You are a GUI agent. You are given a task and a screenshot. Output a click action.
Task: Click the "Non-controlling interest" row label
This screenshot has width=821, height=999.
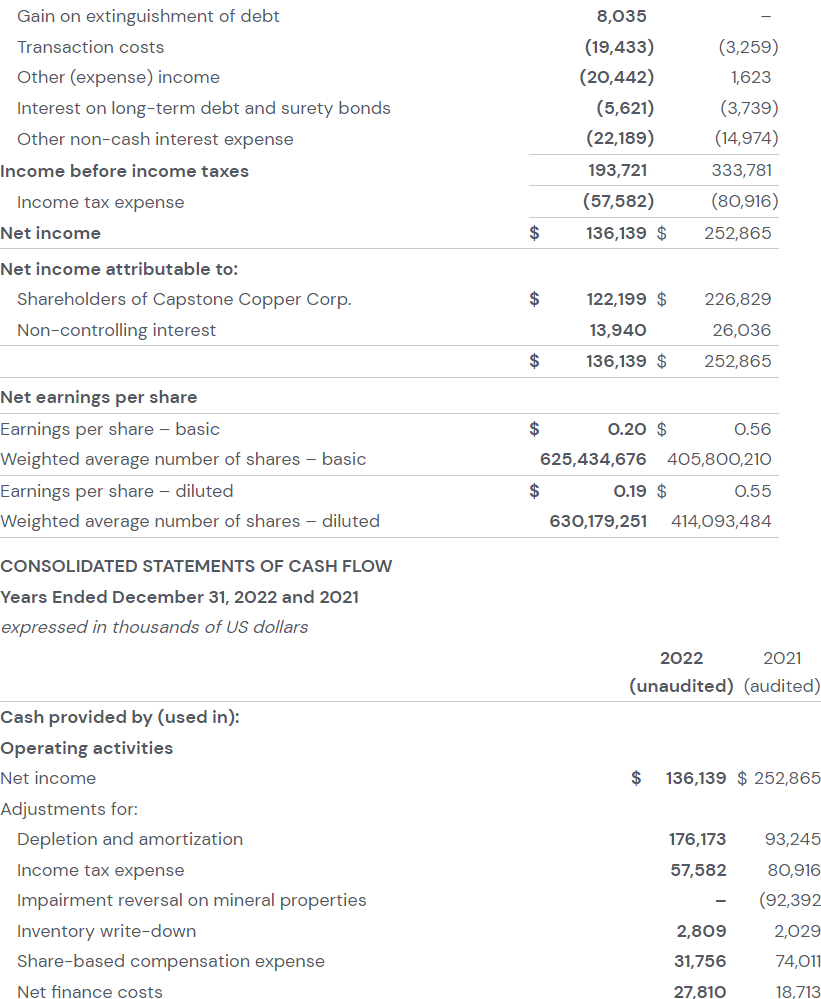pos(116,330)
